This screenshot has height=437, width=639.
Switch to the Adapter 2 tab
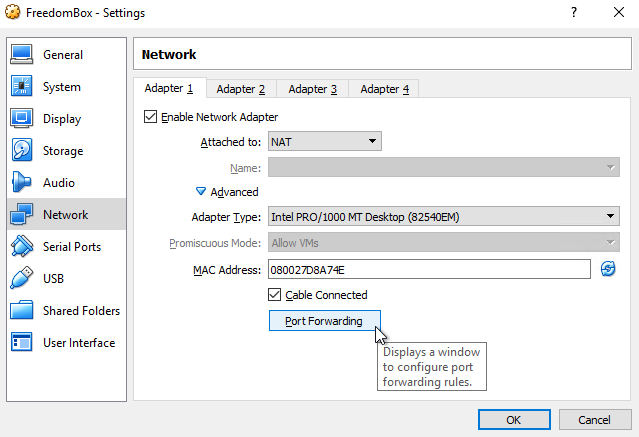coord(240,89)
